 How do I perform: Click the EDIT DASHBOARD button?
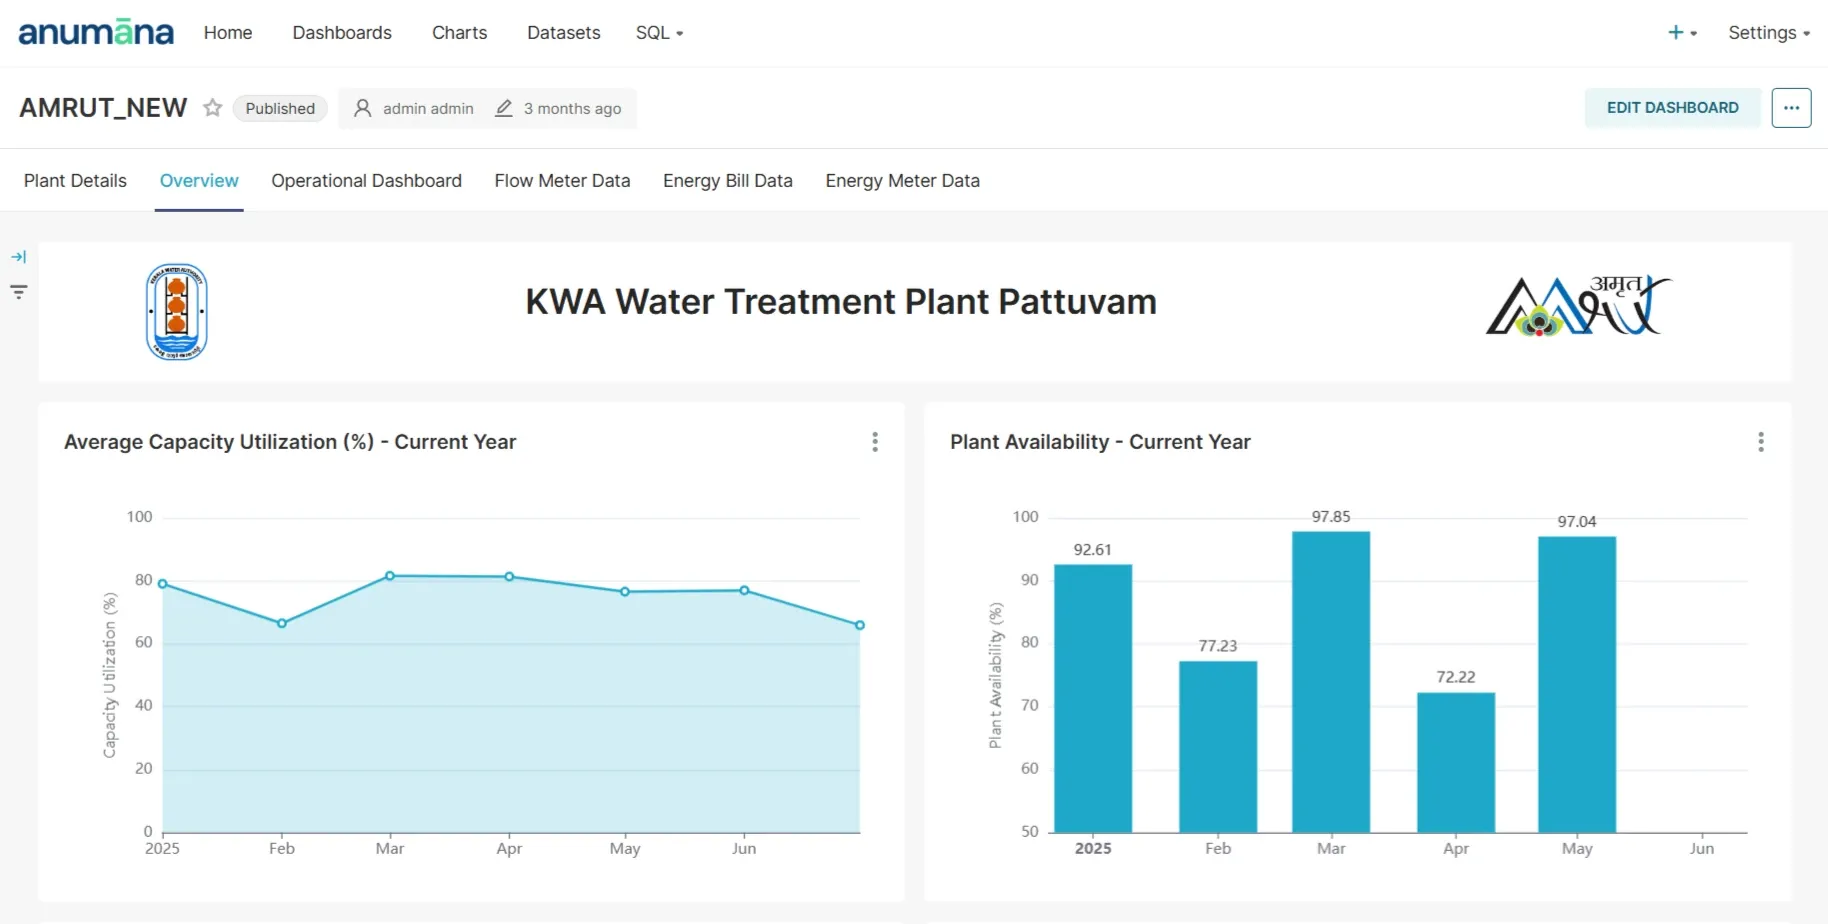pyautogui.click(x=1672, y=107)
